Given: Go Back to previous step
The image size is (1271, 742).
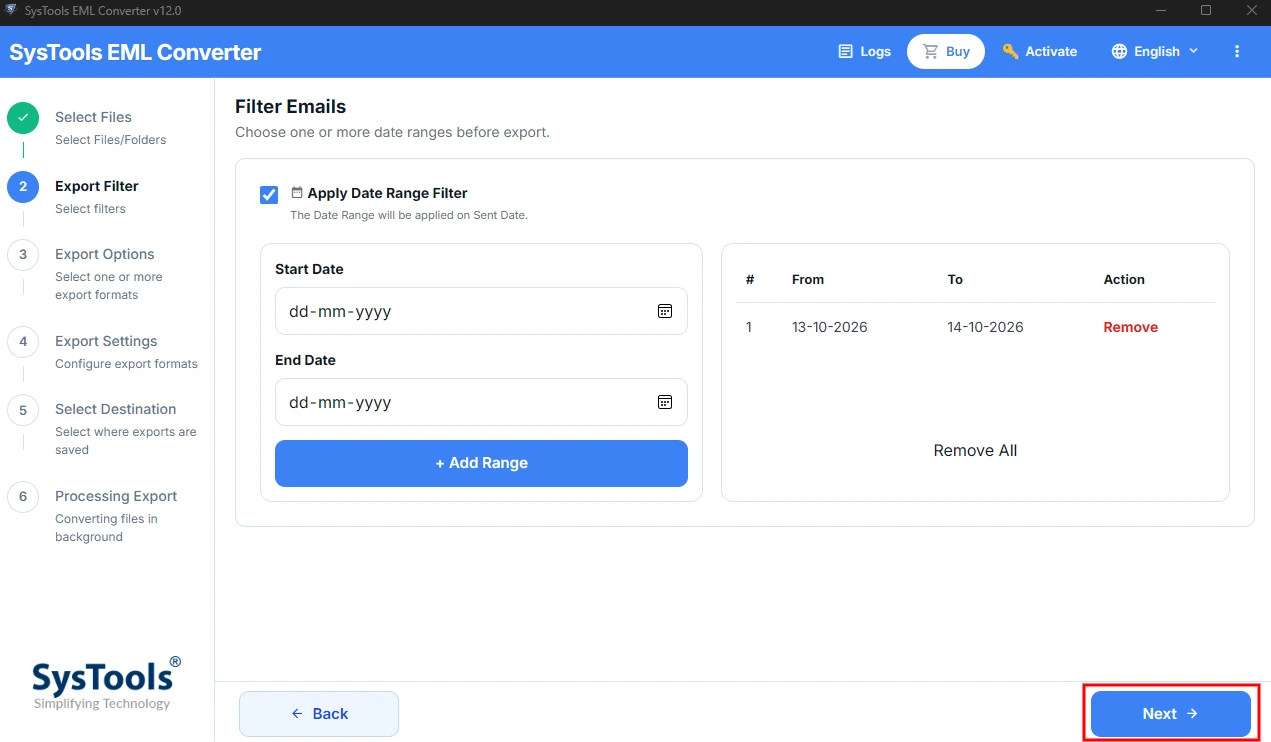Looking at the screenshot, I should pos(319,713).
